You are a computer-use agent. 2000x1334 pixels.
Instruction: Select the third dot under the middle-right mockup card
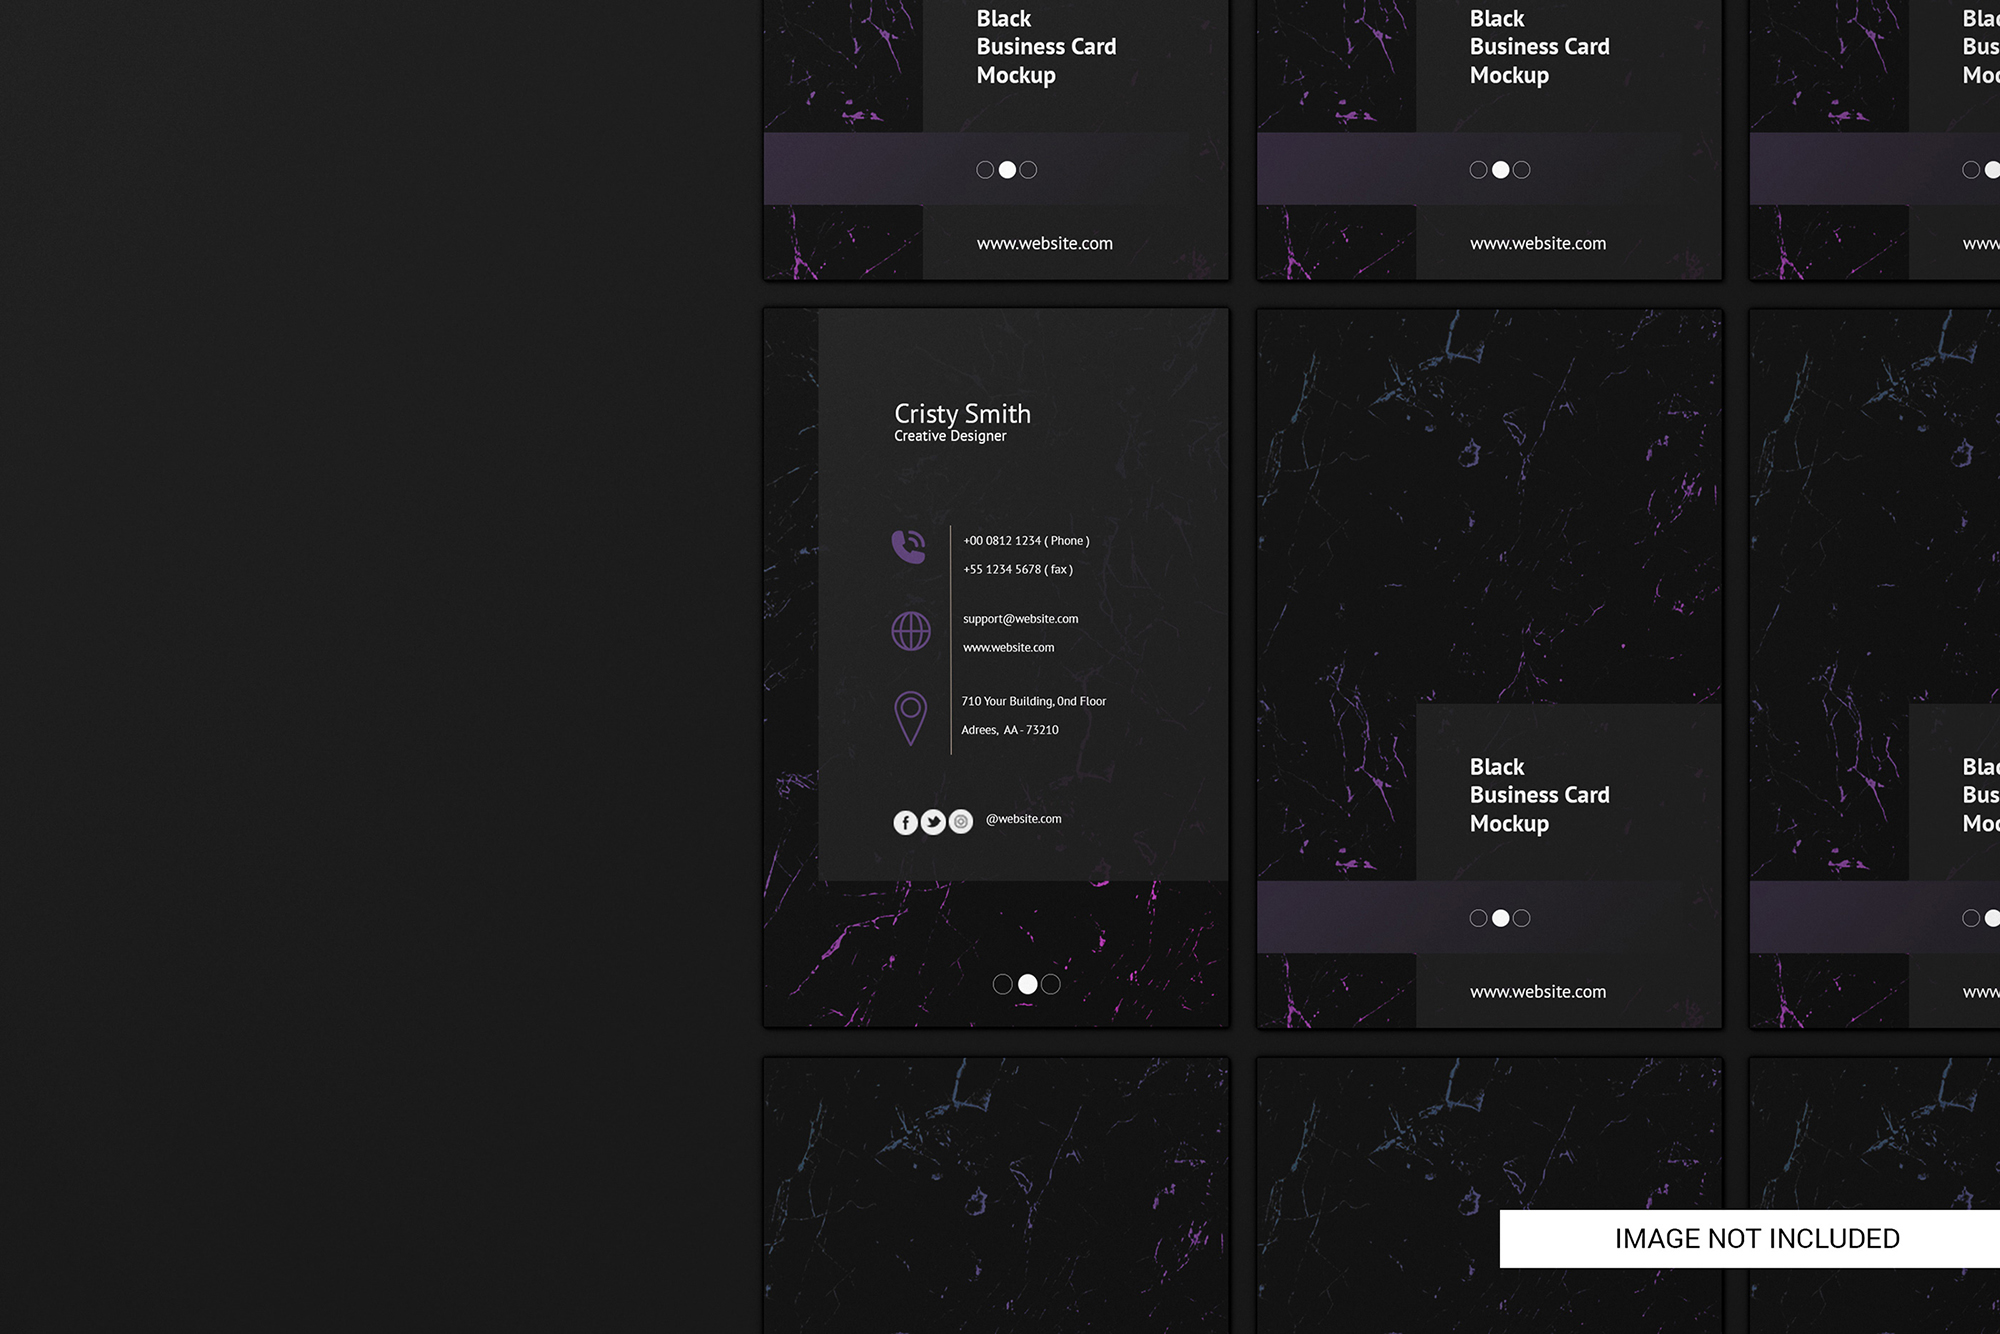pos(1521,917)
